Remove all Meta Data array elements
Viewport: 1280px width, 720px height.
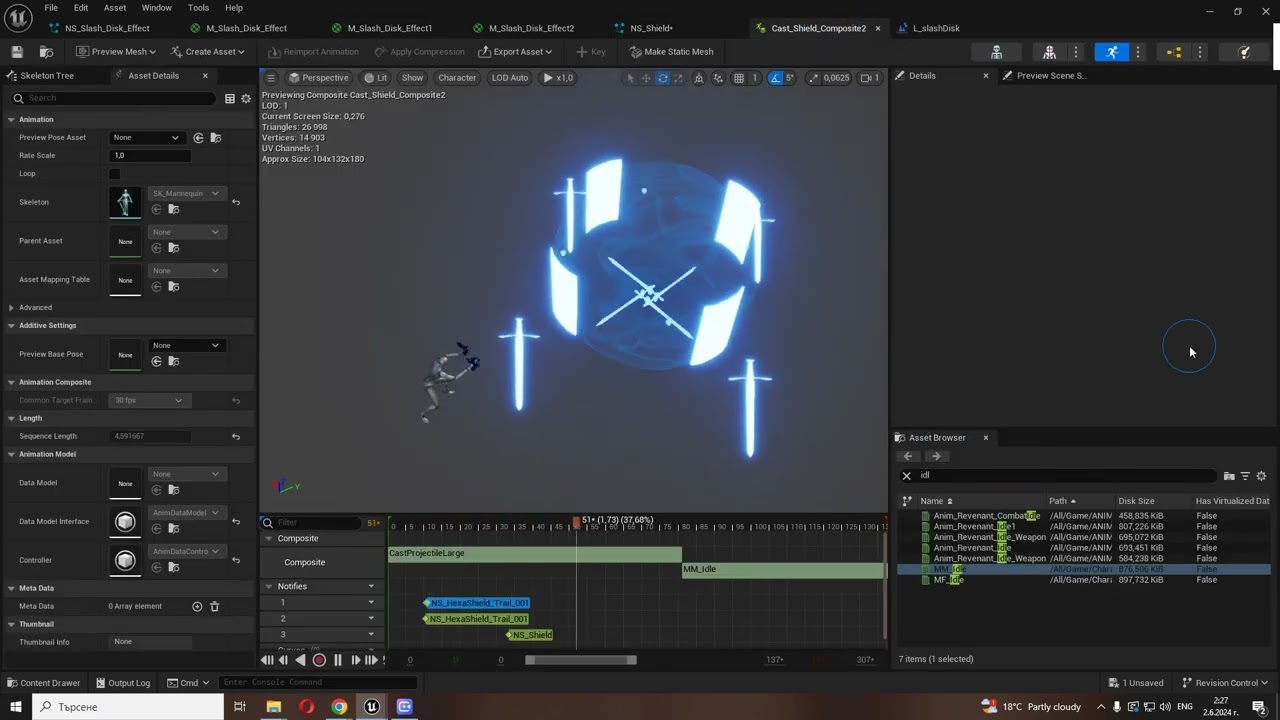(x=214, y=606)
